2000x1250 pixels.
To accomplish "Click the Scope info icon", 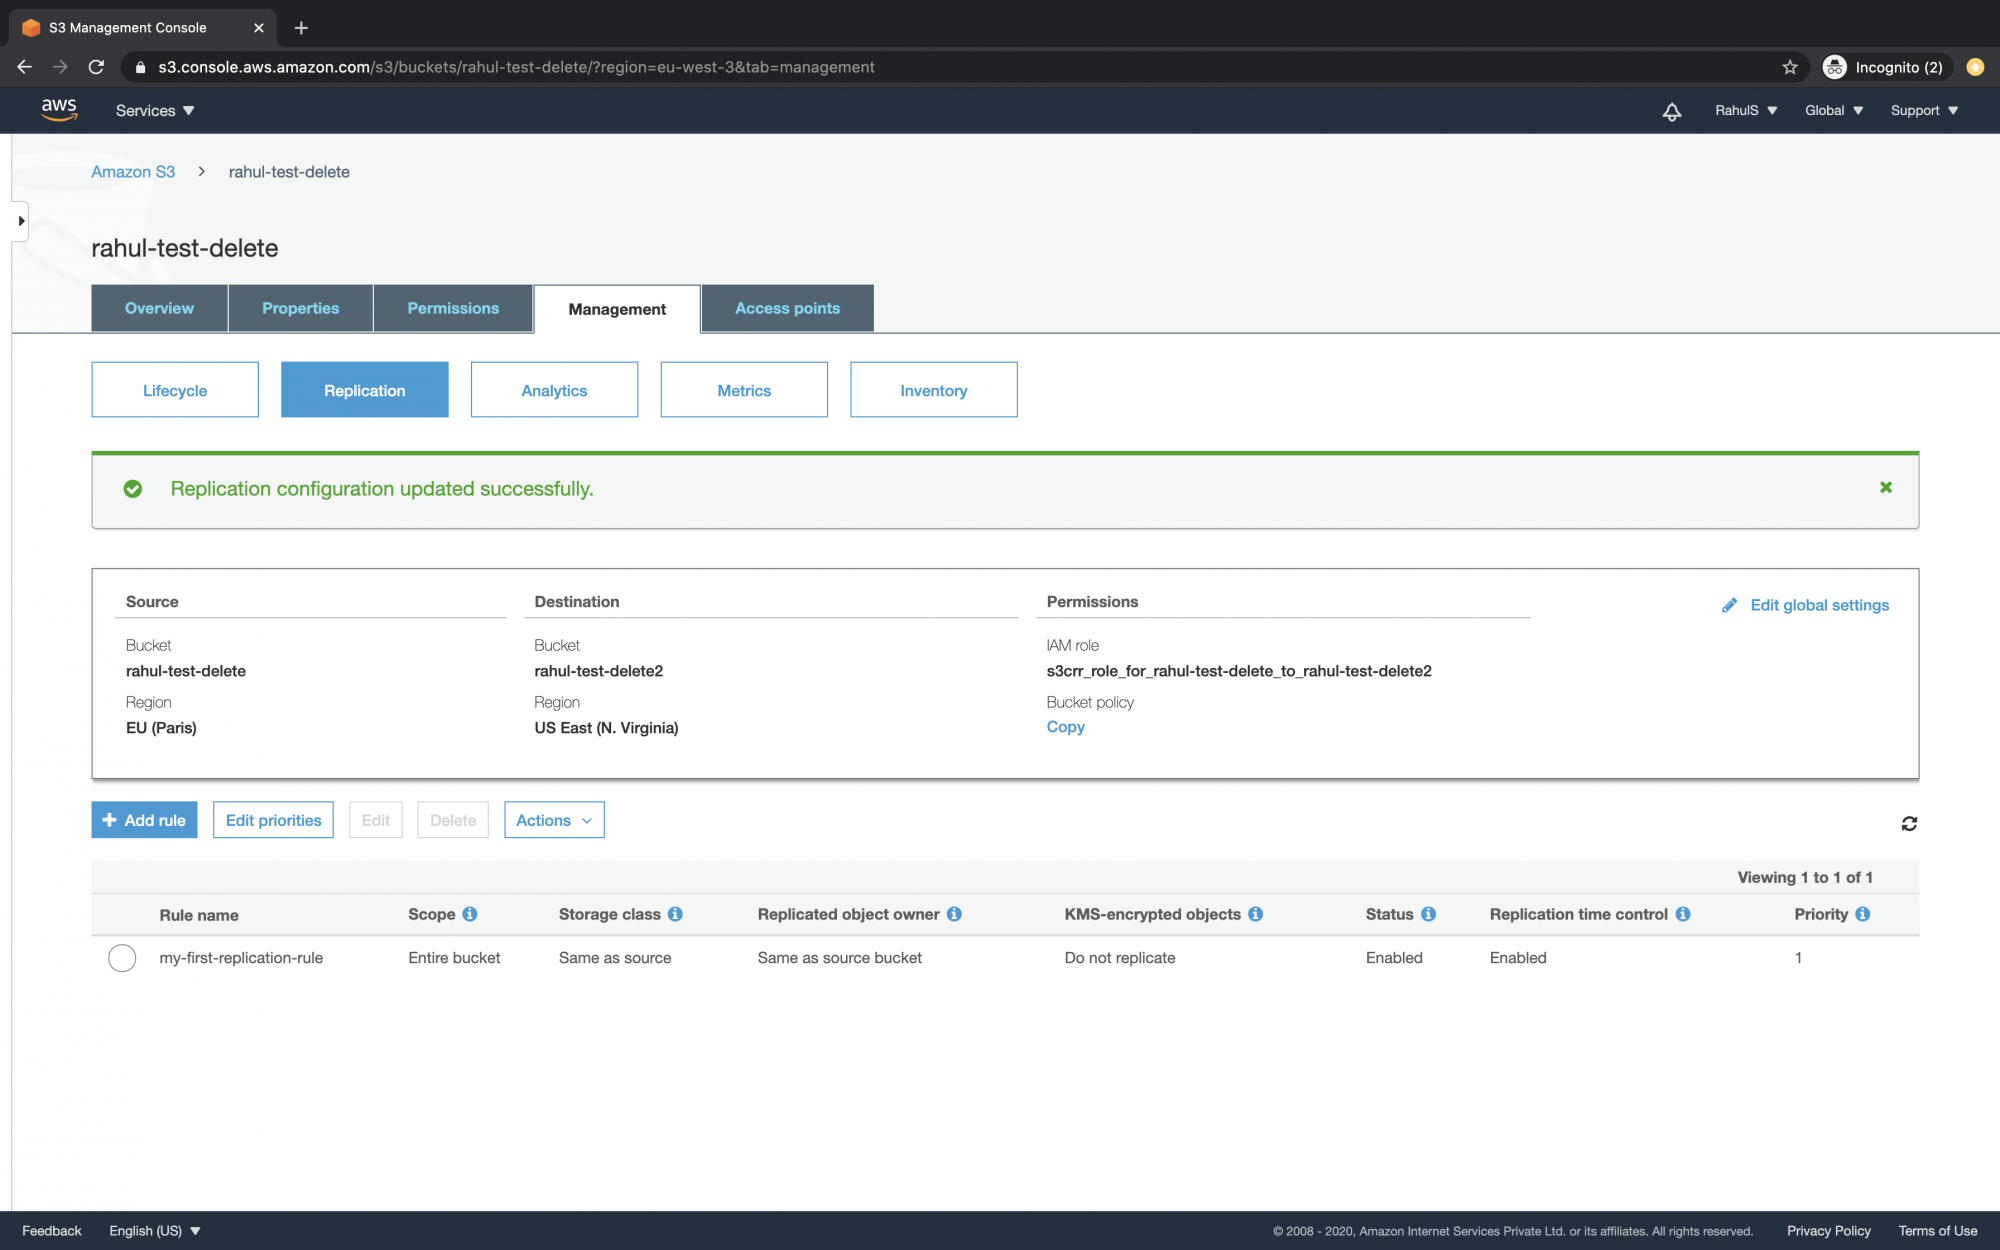I will [x=470, y=914].
